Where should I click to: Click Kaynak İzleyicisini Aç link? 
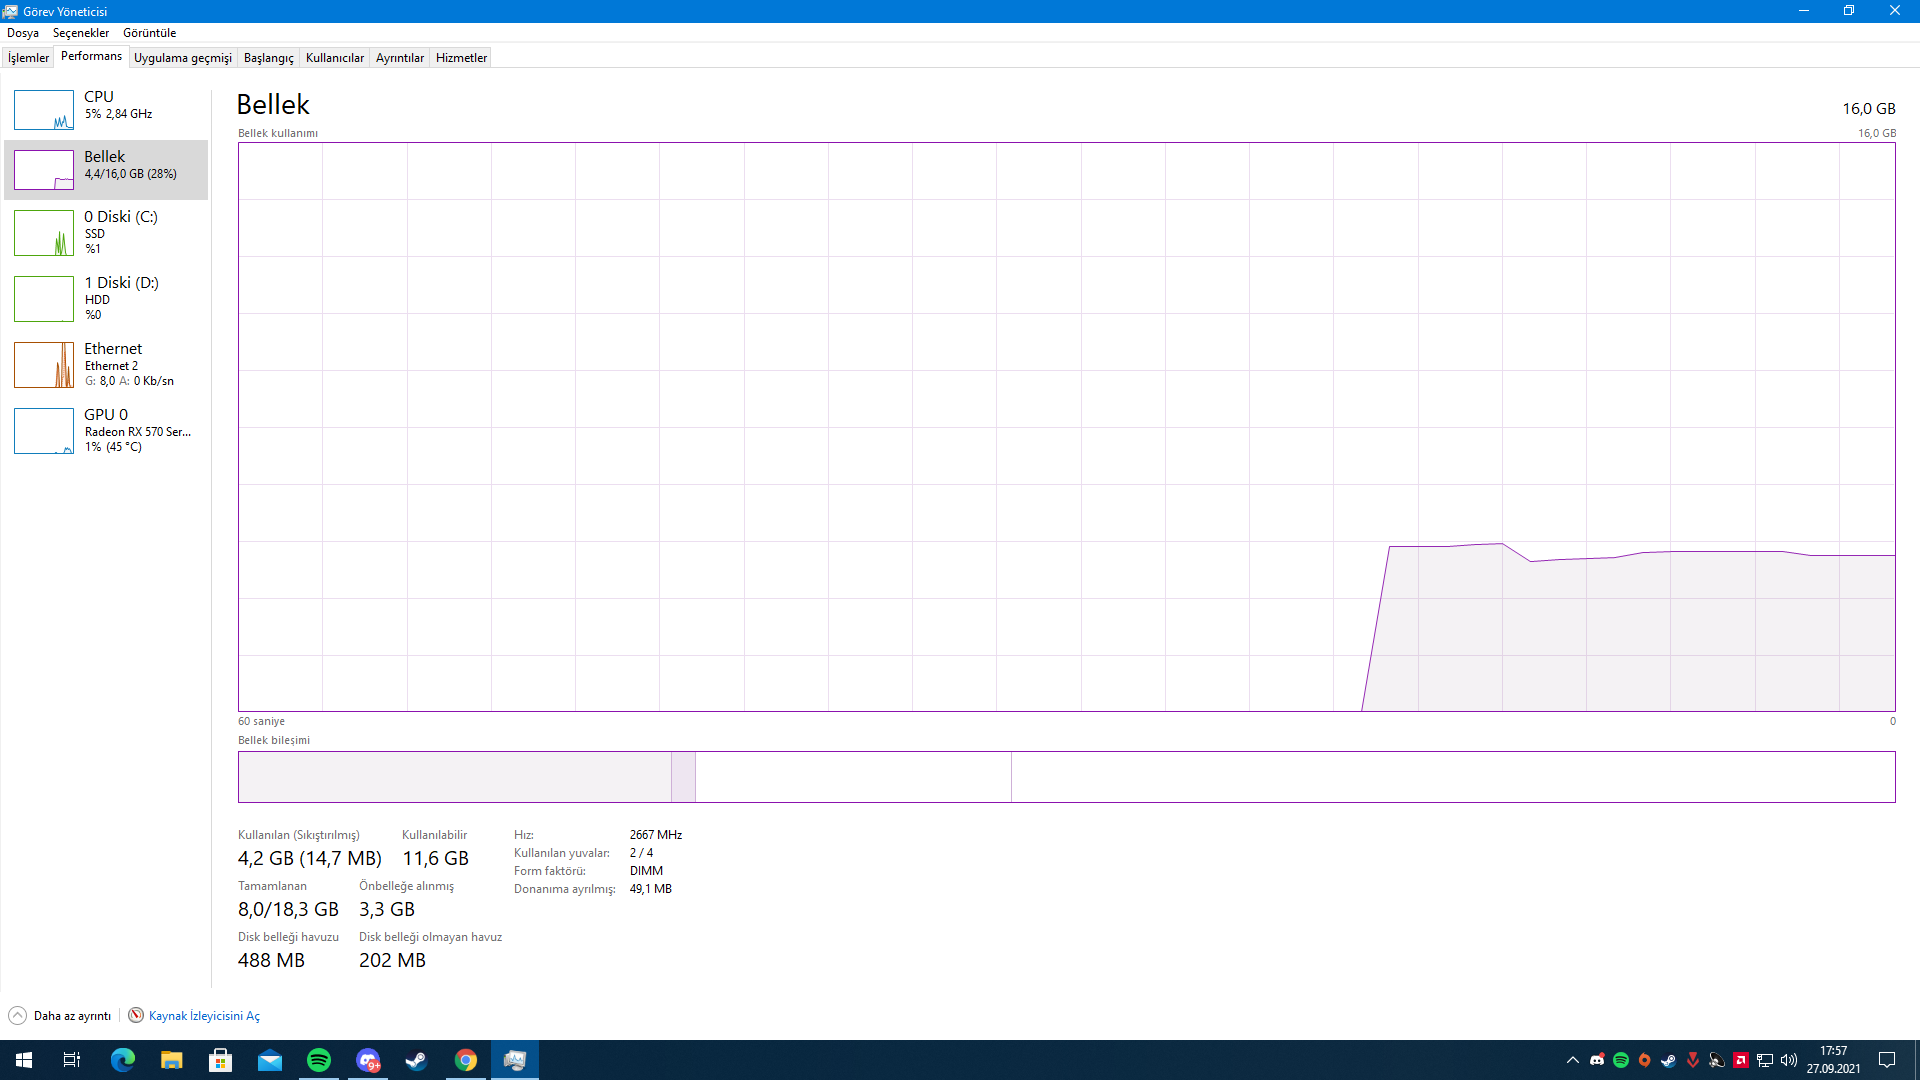tap(204, 1016)
